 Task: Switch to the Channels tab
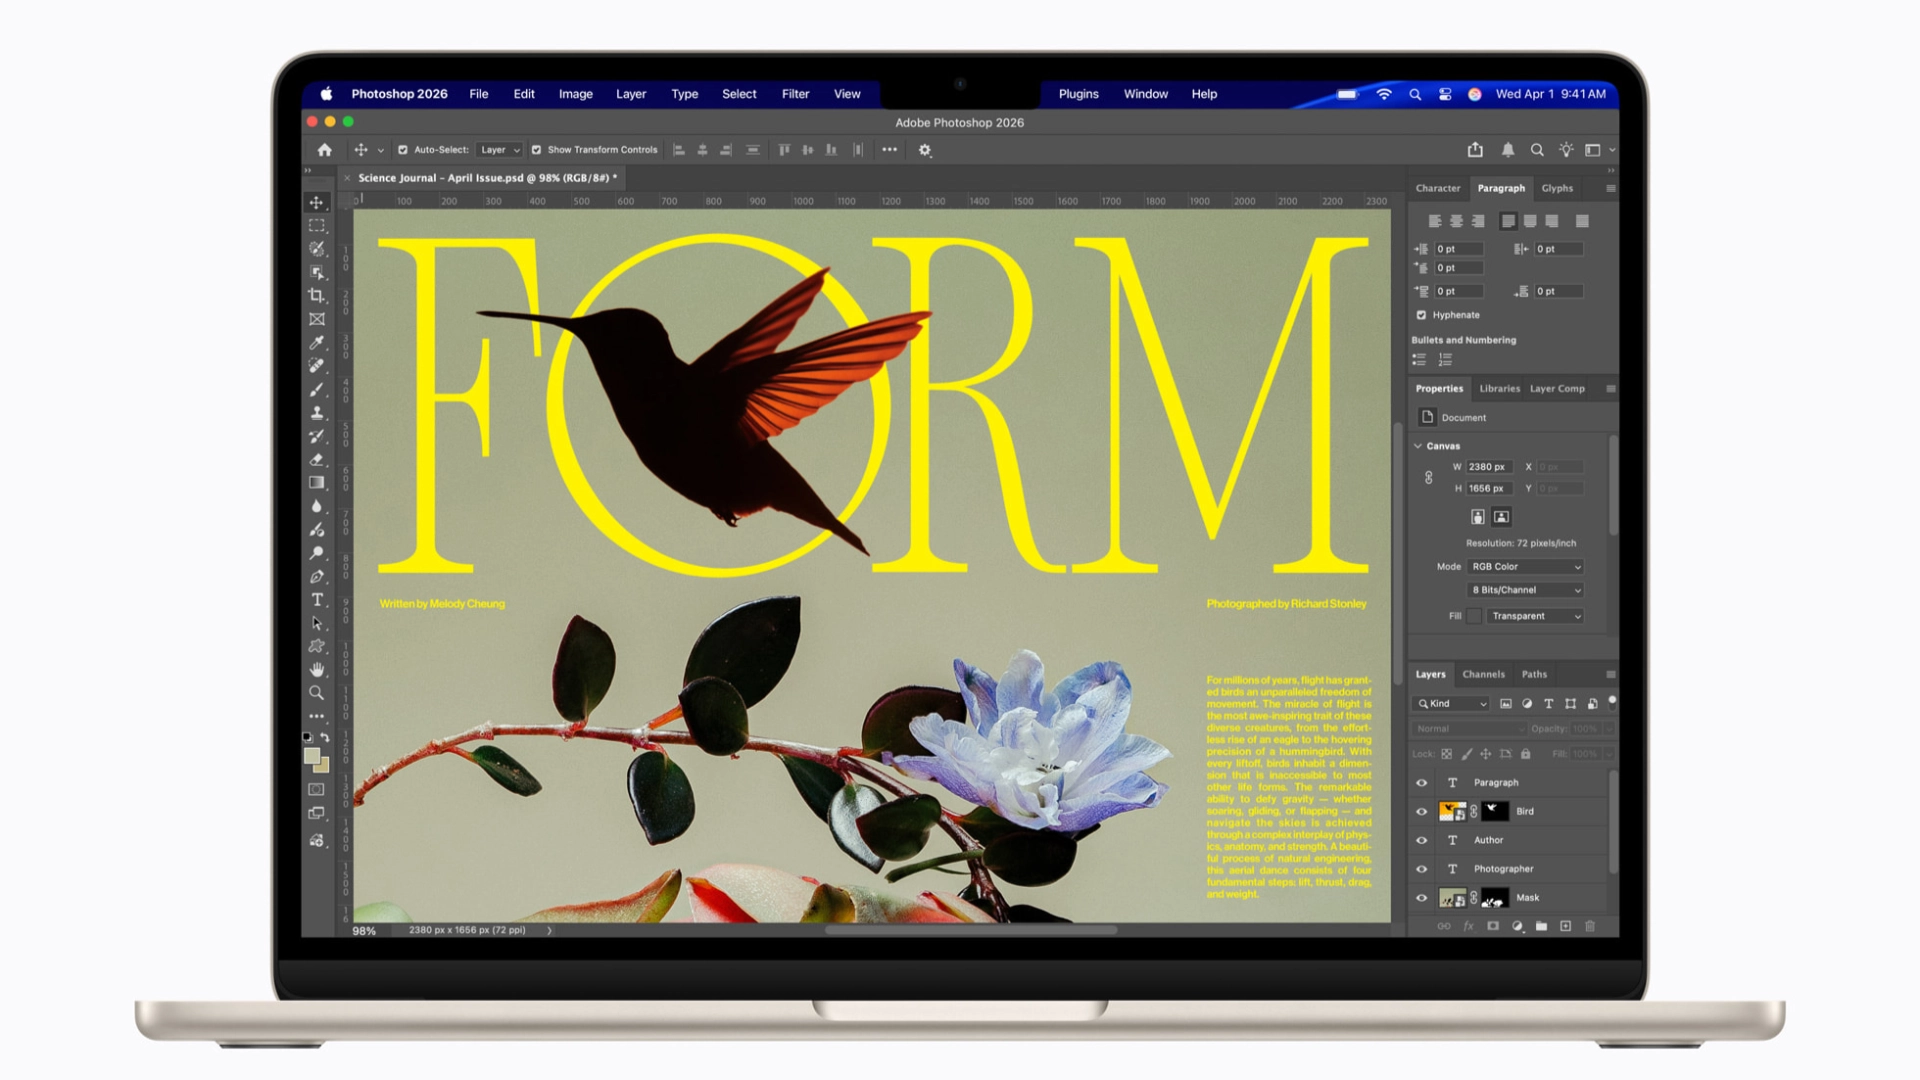click(x=1483, y=675)
